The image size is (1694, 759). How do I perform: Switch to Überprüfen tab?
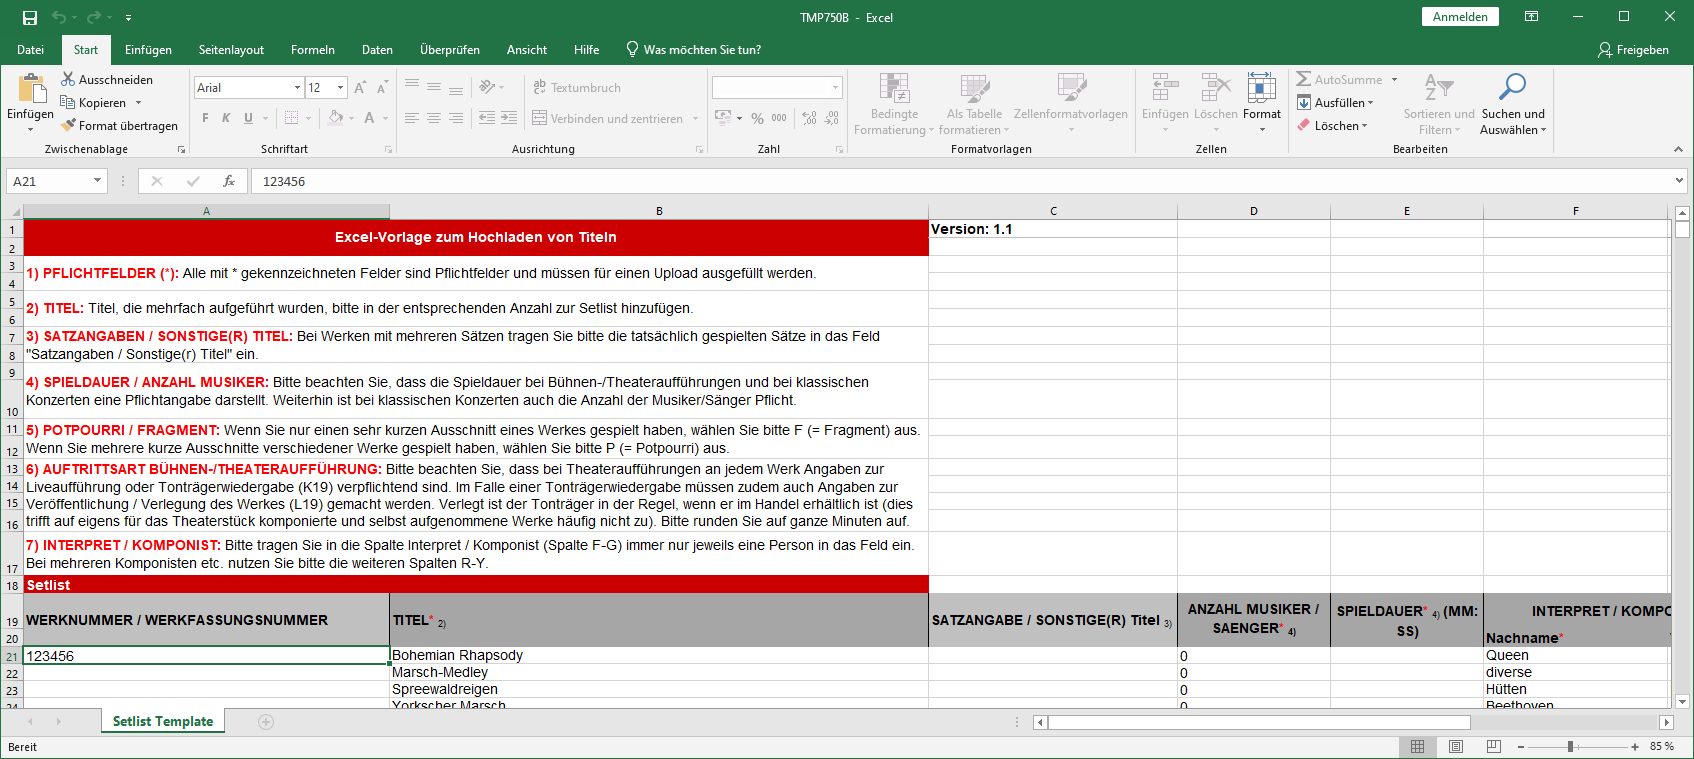[450, 50]
